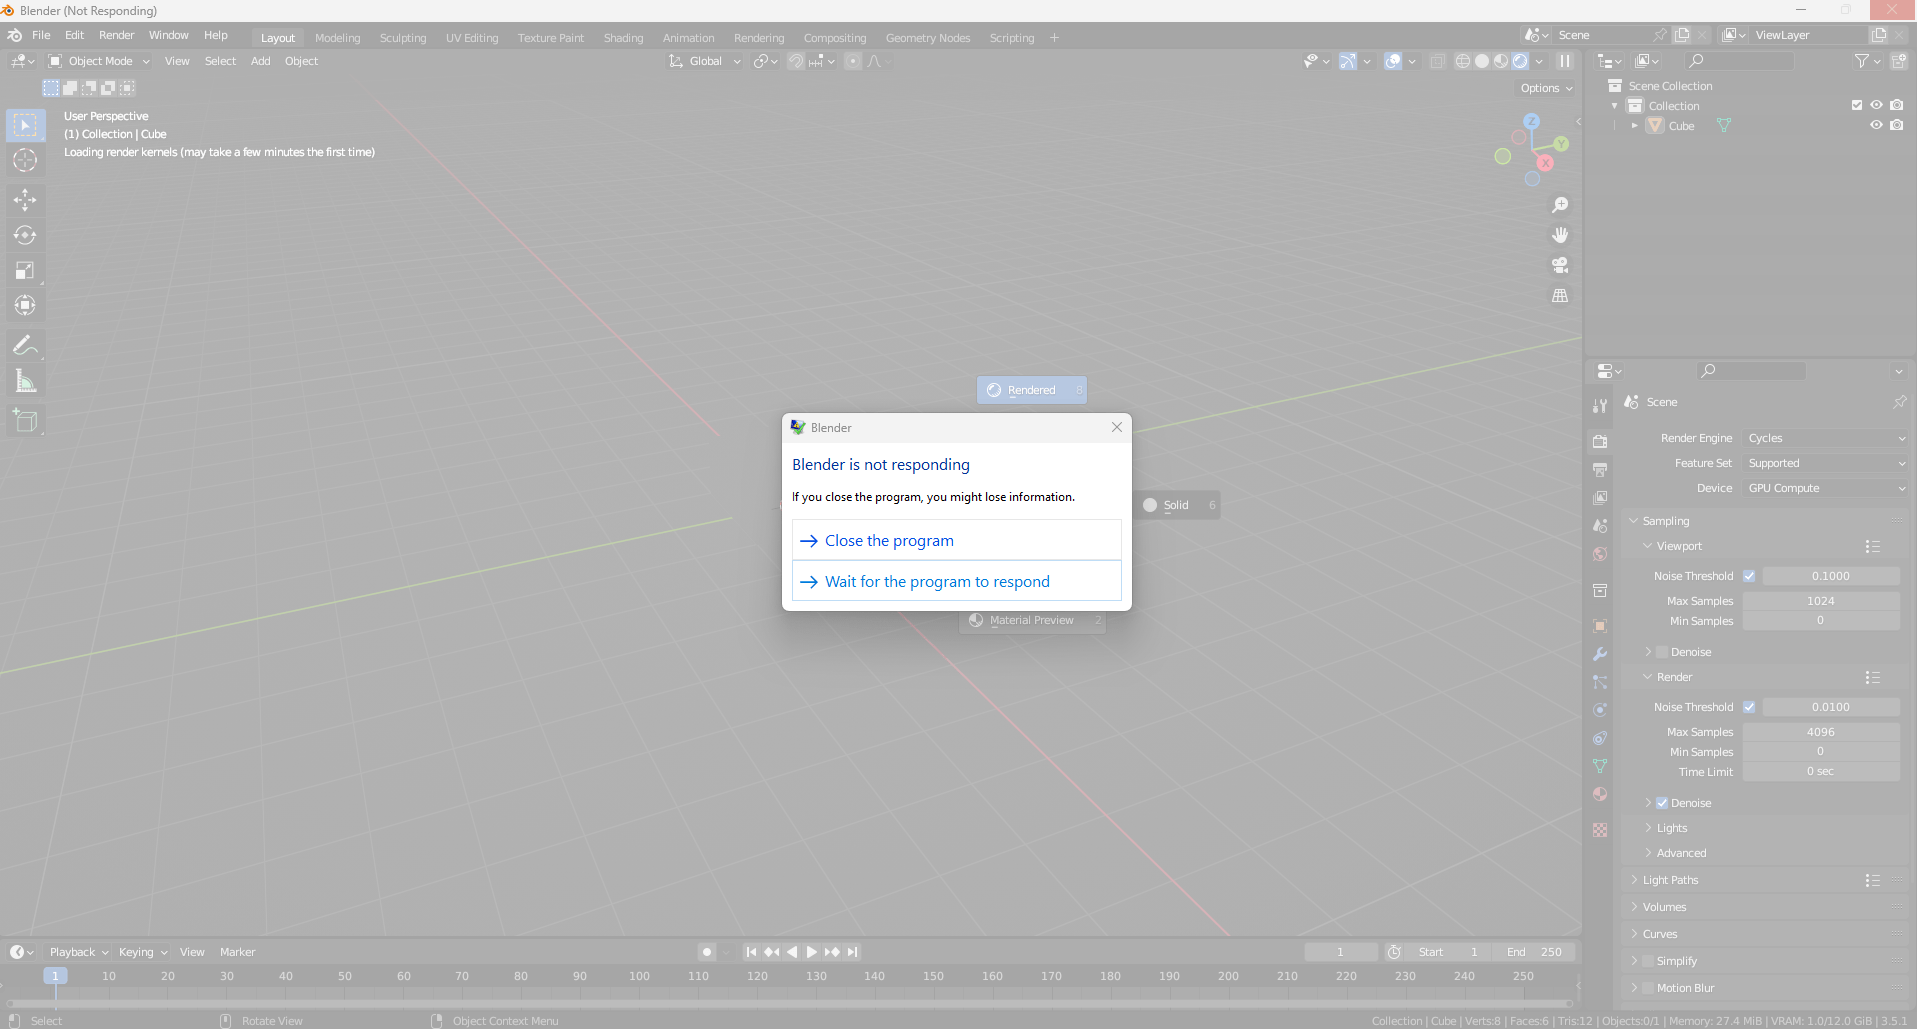The image size is (1917, 1029).
Task: Expand the Cube item in the outliner
Action: pyautogui.click(x=1635, y=125)
